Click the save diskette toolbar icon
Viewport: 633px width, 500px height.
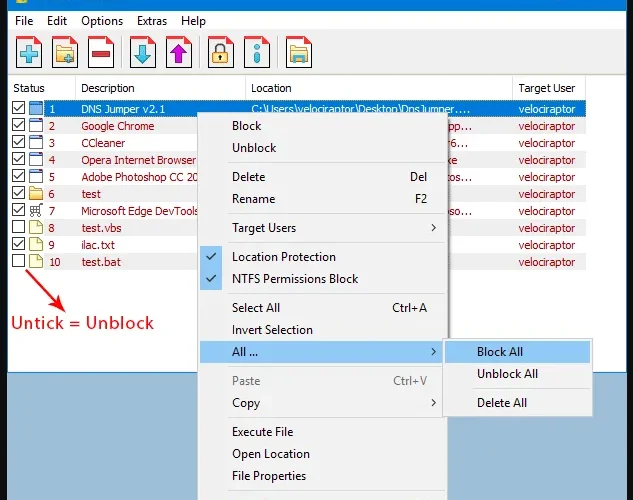click(x=299, y=52)
